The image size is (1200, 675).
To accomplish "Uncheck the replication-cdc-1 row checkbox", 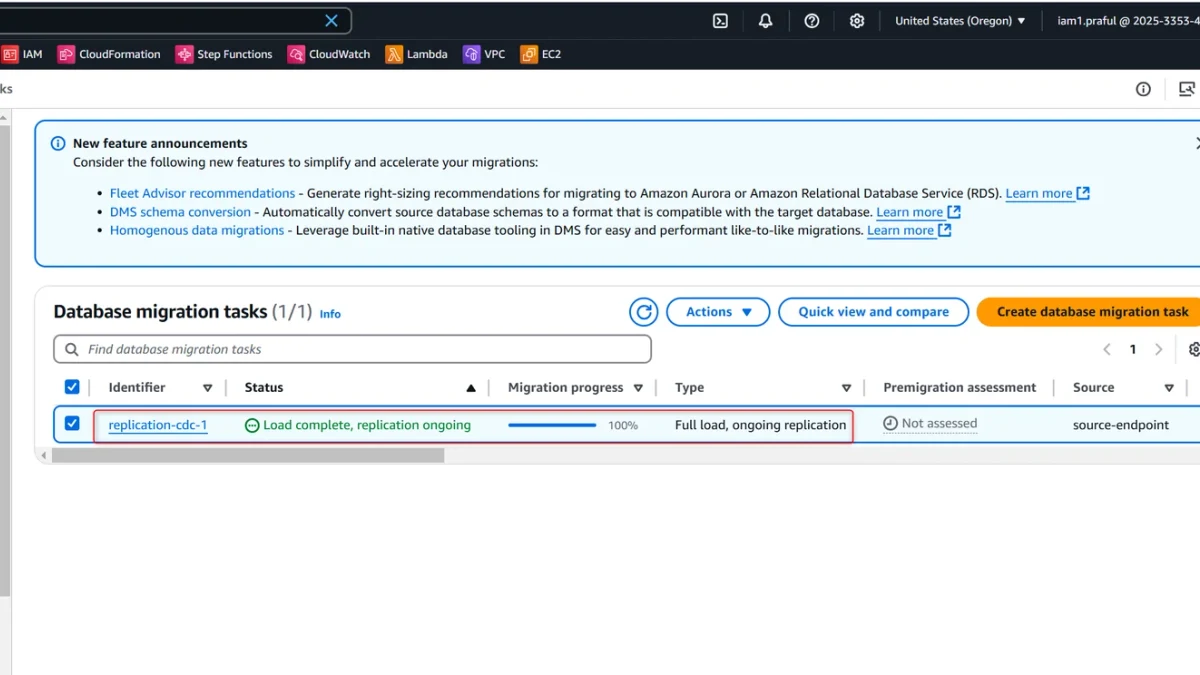I will [72, 424].
